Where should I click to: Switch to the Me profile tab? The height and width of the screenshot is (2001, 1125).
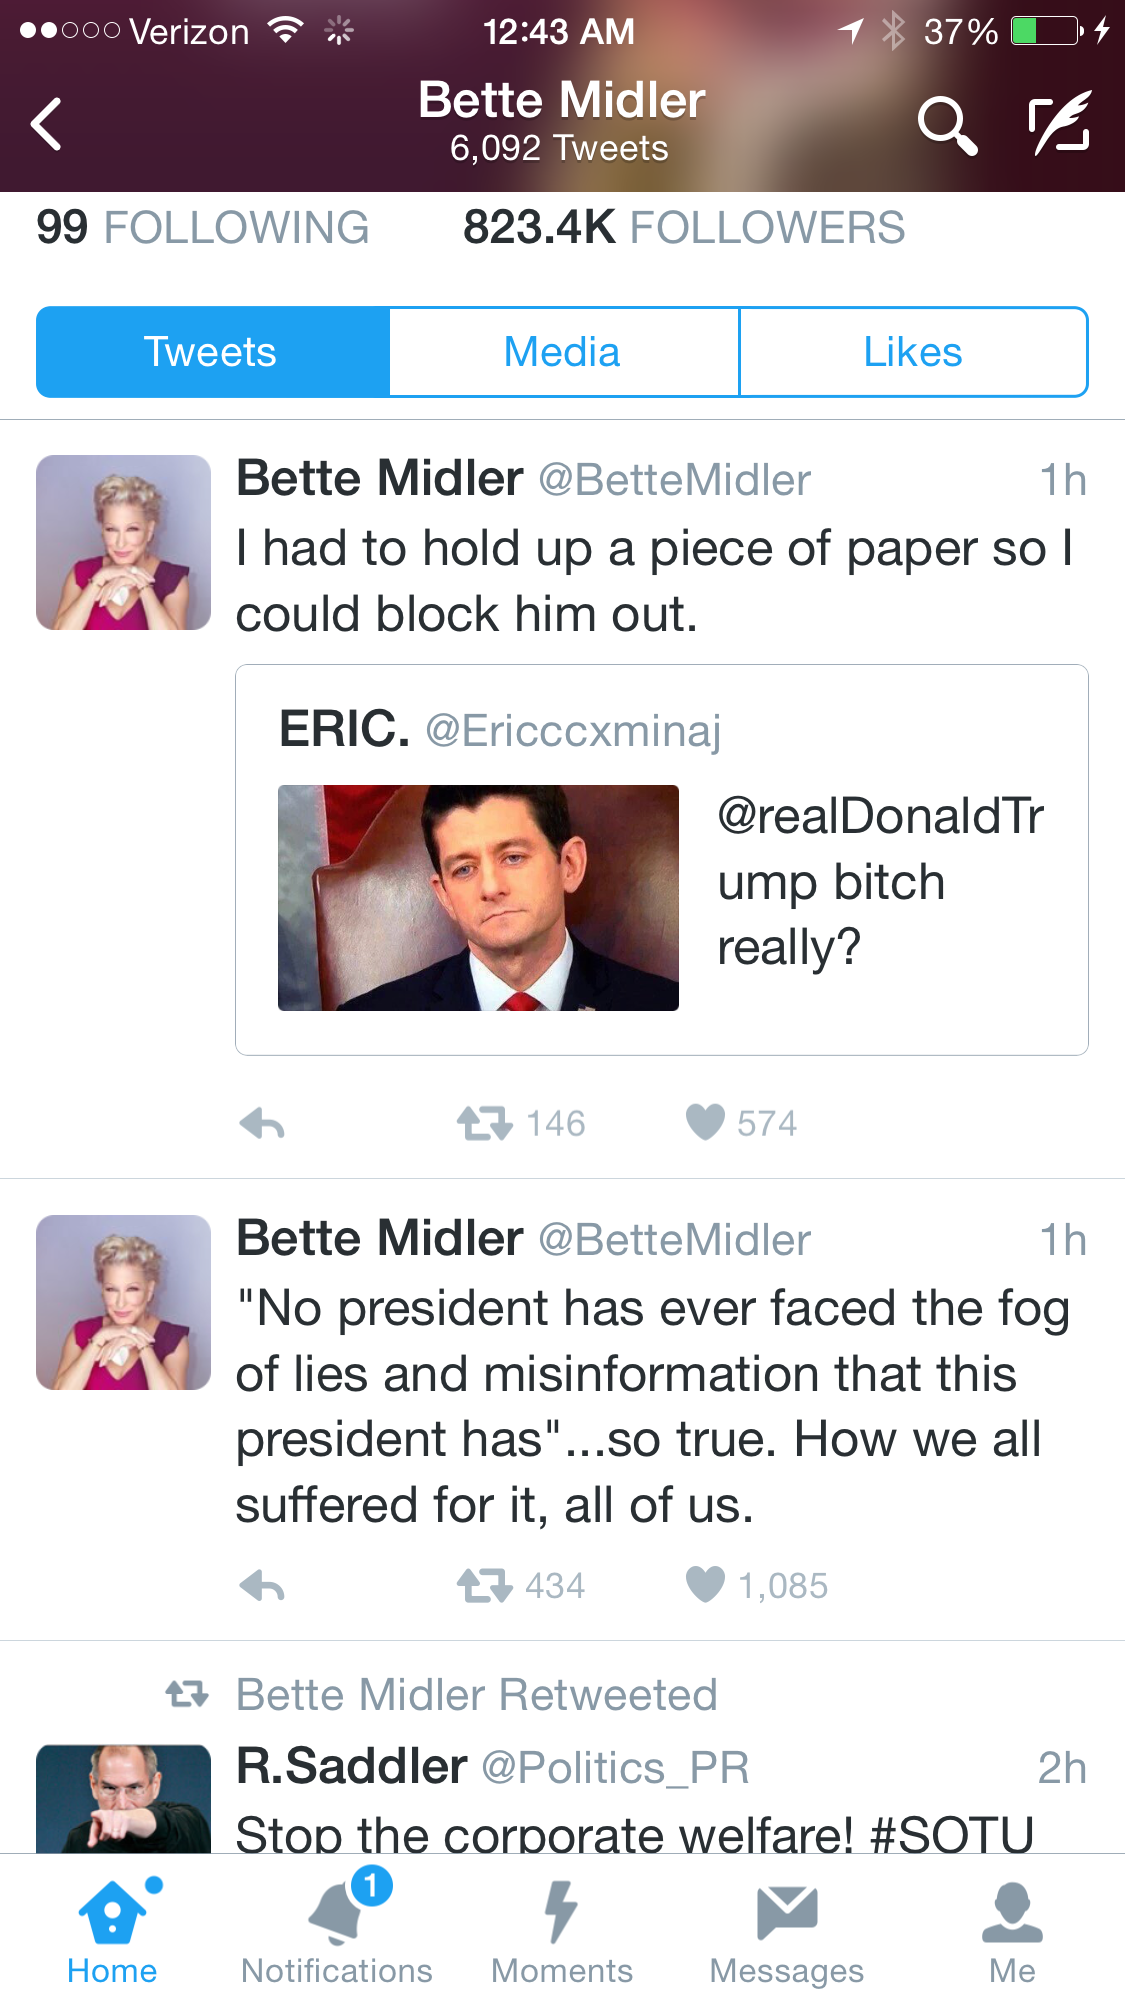[x=1012, y=1930]
